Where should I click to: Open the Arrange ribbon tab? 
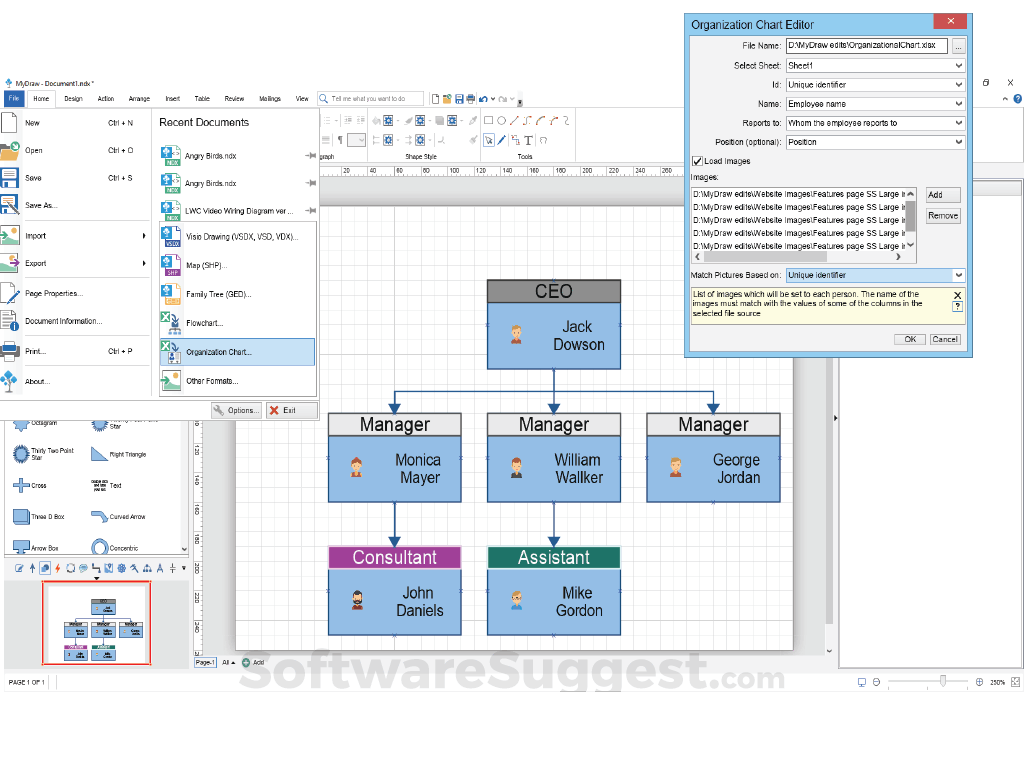click(139, 99)
